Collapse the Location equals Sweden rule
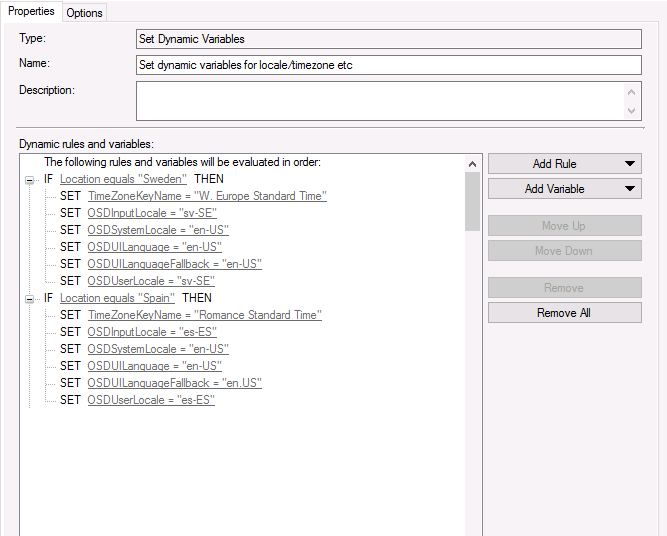 tap(29, 180)
